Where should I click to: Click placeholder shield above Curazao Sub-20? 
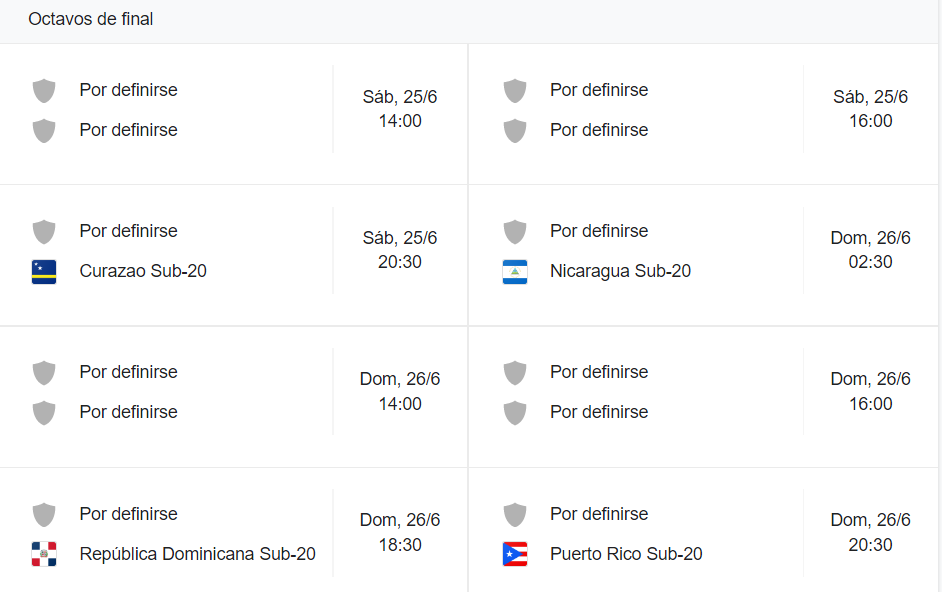44,232
